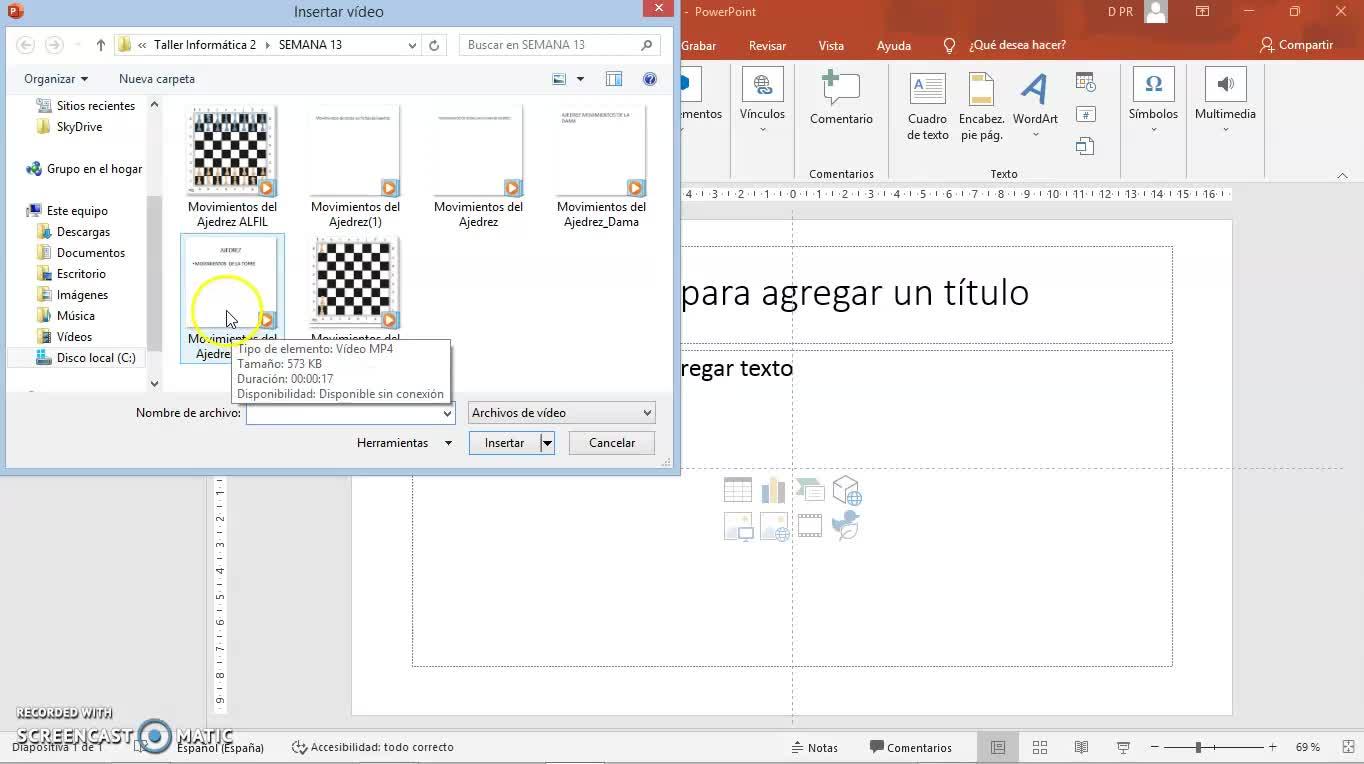The image size is (1364, 764).
Task: Click the Nueva carpeta button
Action: (157, 79)
